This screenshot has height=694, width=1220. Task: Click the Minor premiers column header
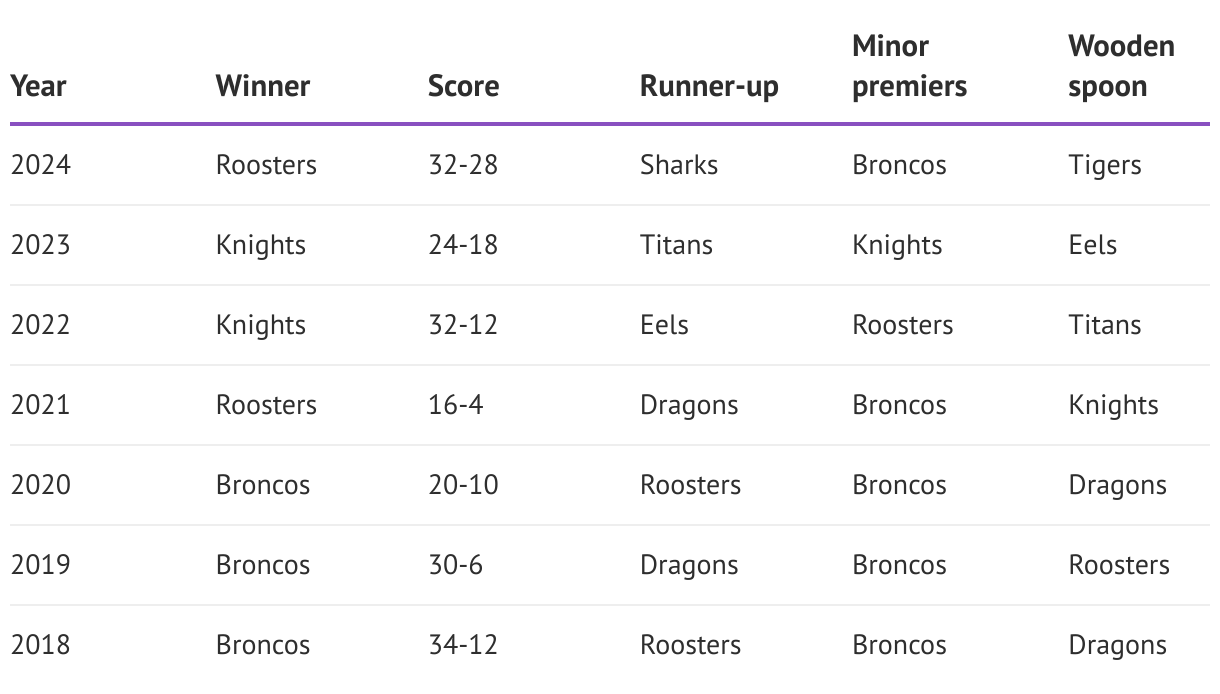[909, 66]
